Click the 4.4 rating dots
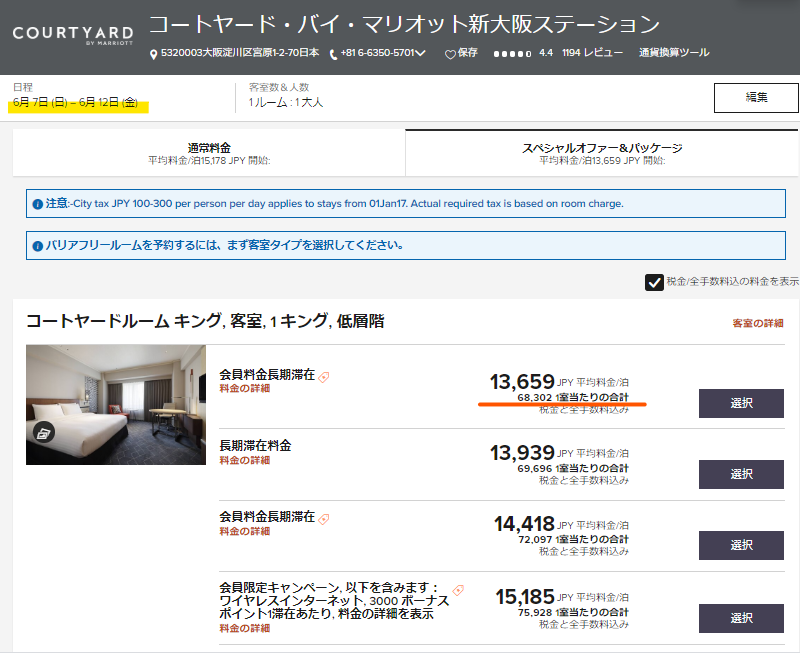 (512, 54)
